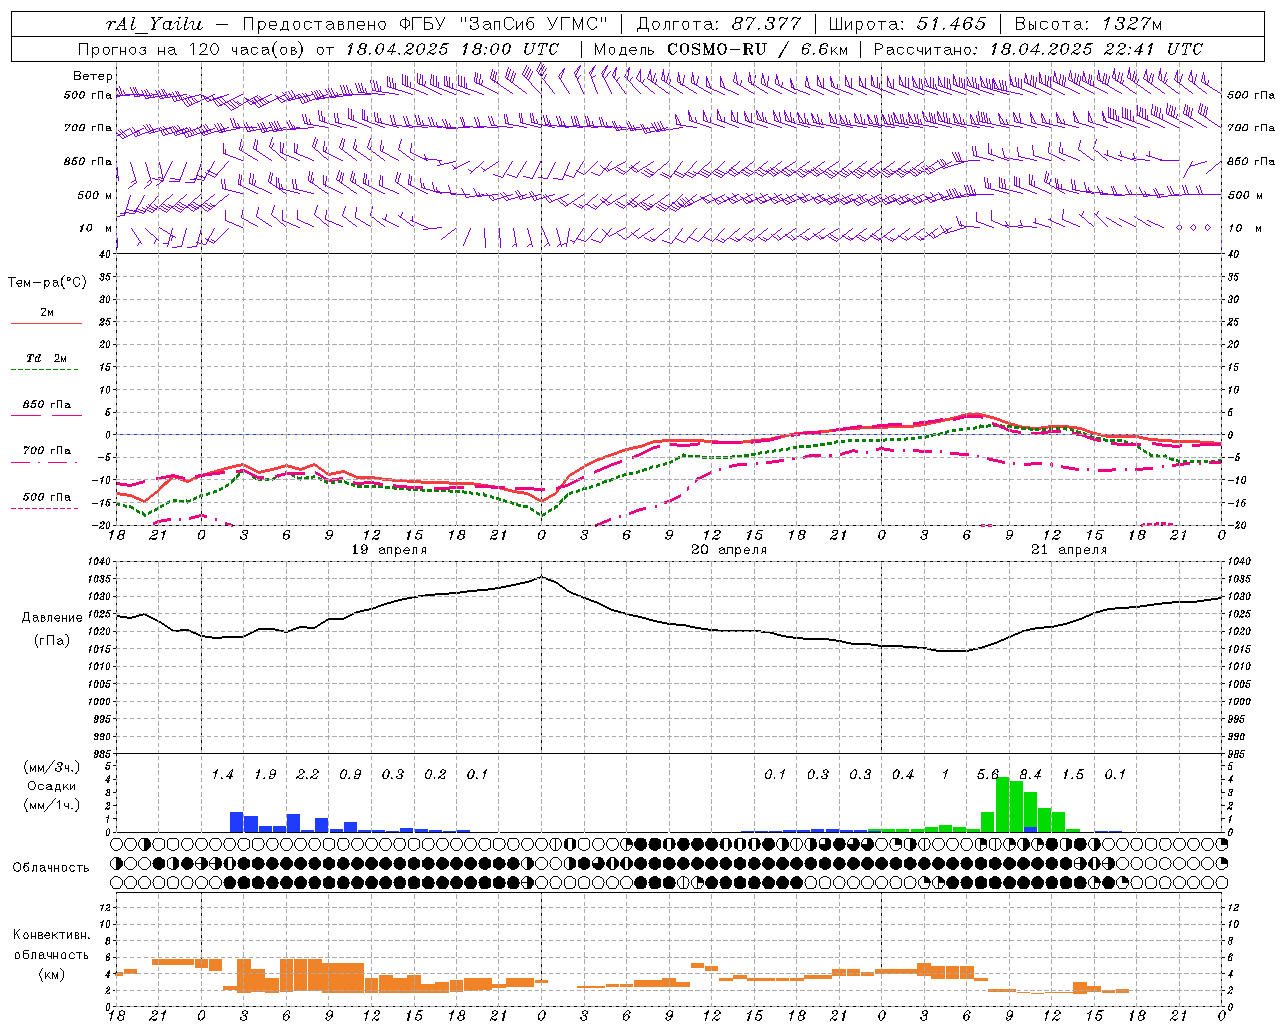Click the 0.4 precipitation total value
Image resolution: width=1280 pixels, height=1024 pixels.
point(902,775)
